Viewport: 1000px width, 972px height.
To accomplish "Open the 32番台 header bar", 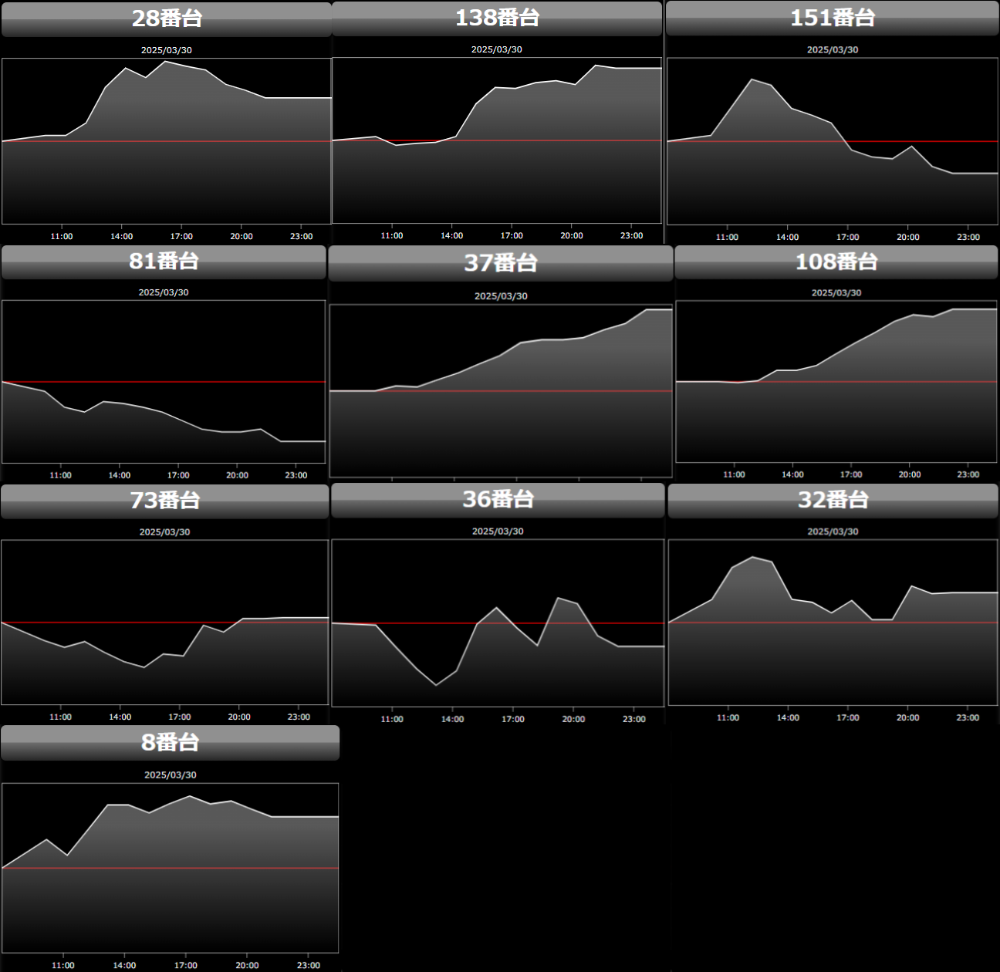I will coord(832,500).
